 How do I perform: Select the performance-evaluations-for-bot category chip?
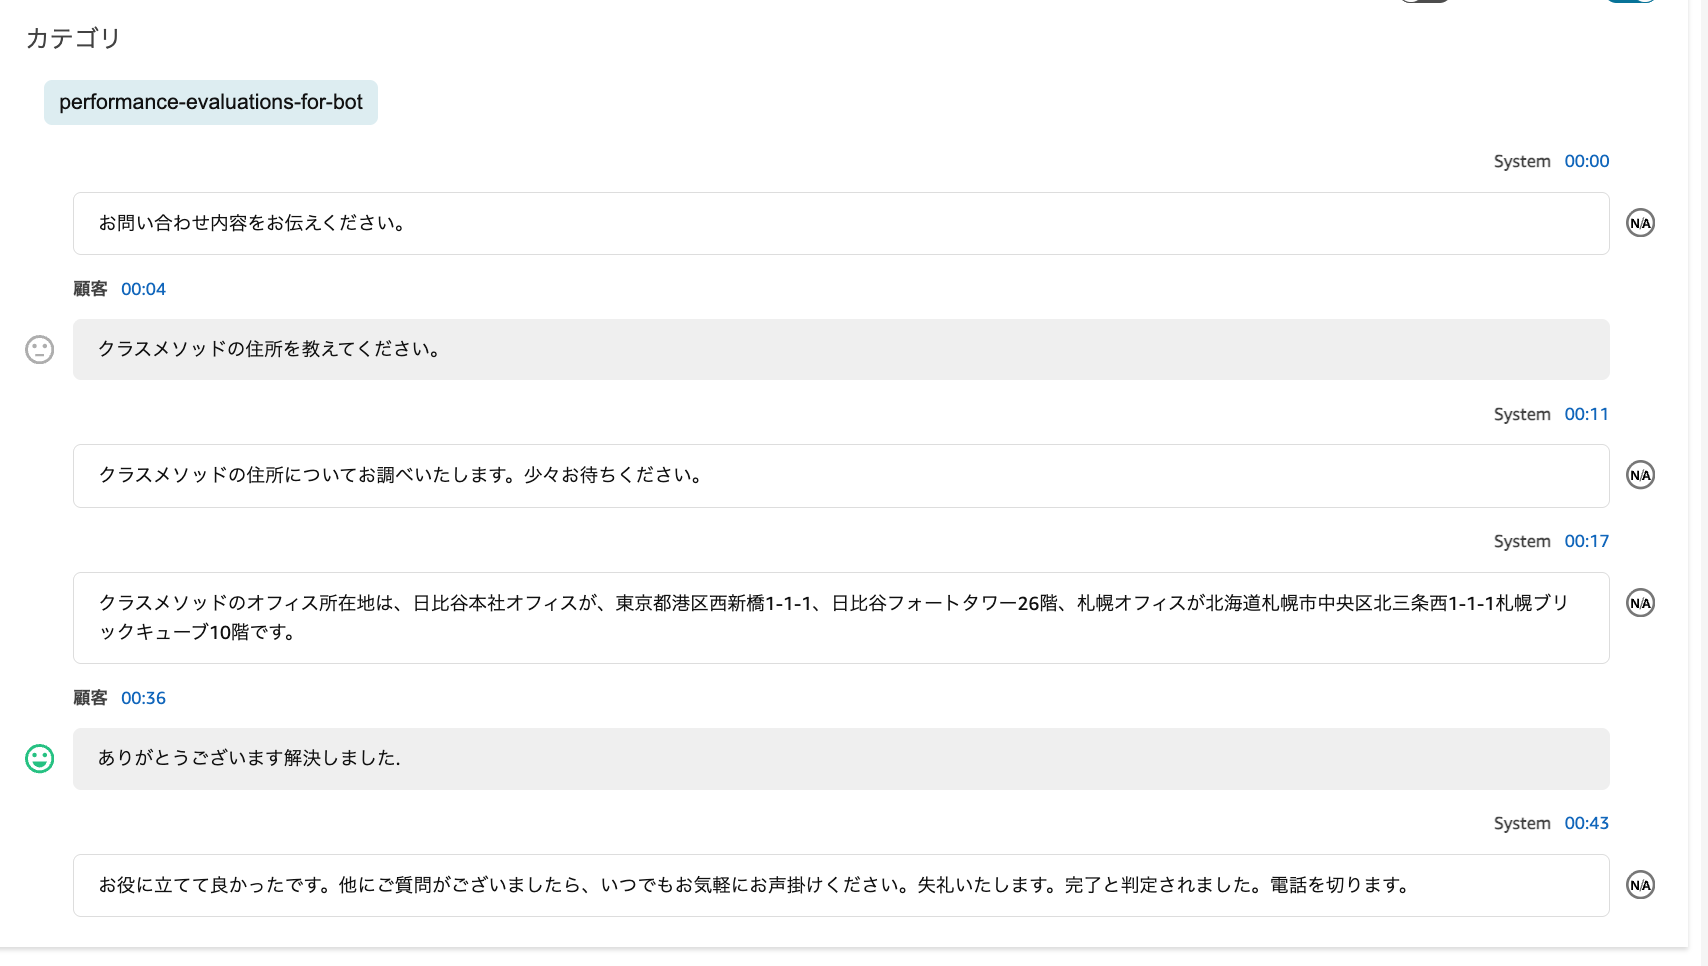coord(210,102)
